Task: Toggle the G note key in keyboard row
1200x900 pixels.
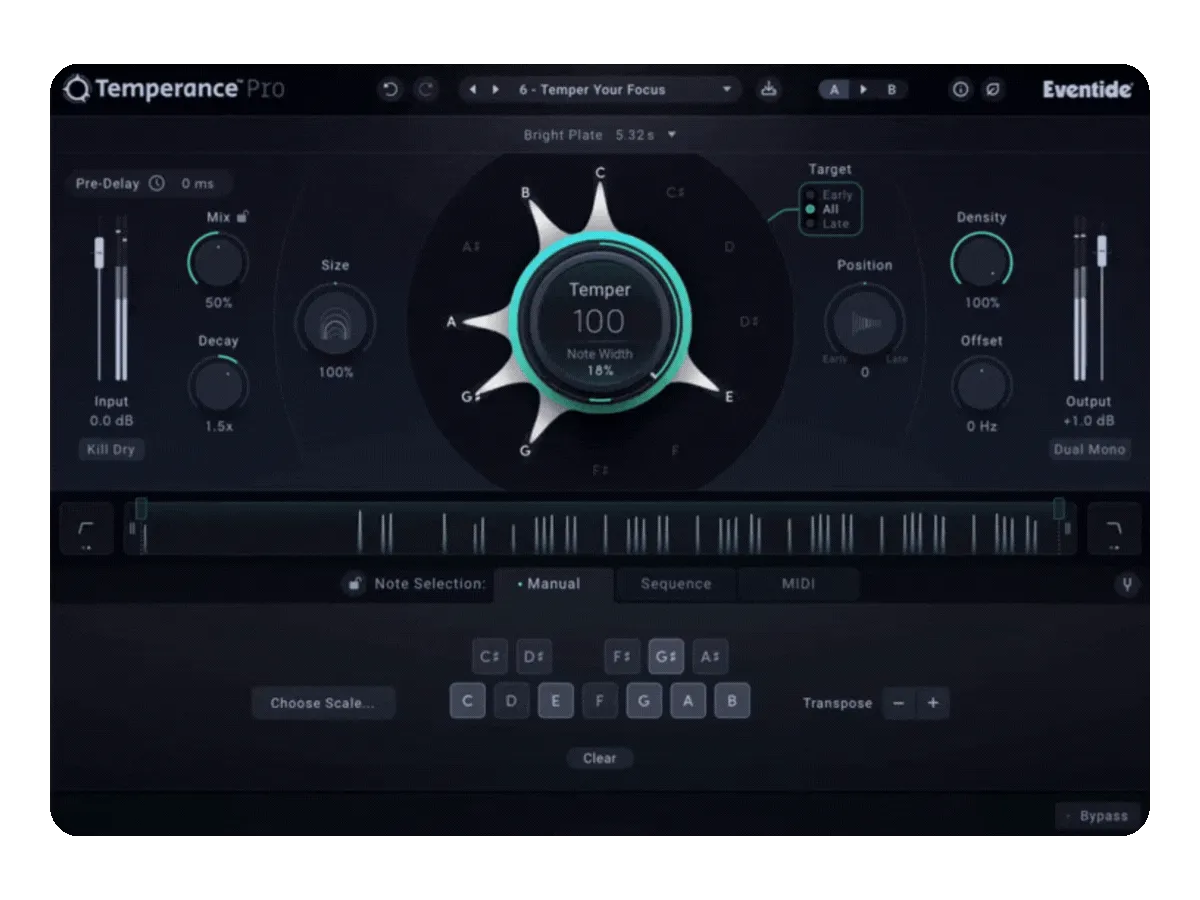Action: point(644,701)
